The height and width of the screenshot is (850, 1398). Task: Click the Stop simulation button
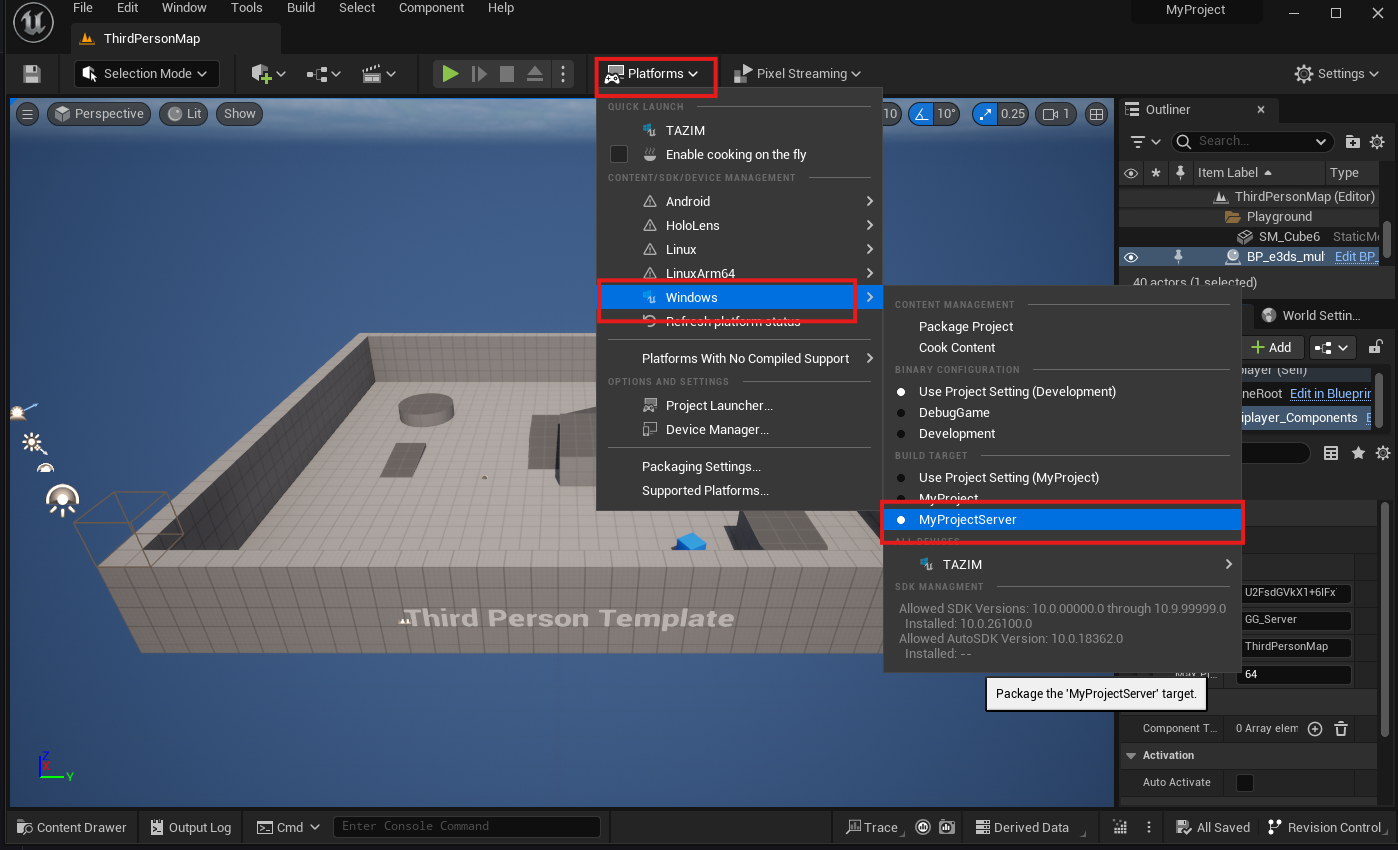point(507,74)
